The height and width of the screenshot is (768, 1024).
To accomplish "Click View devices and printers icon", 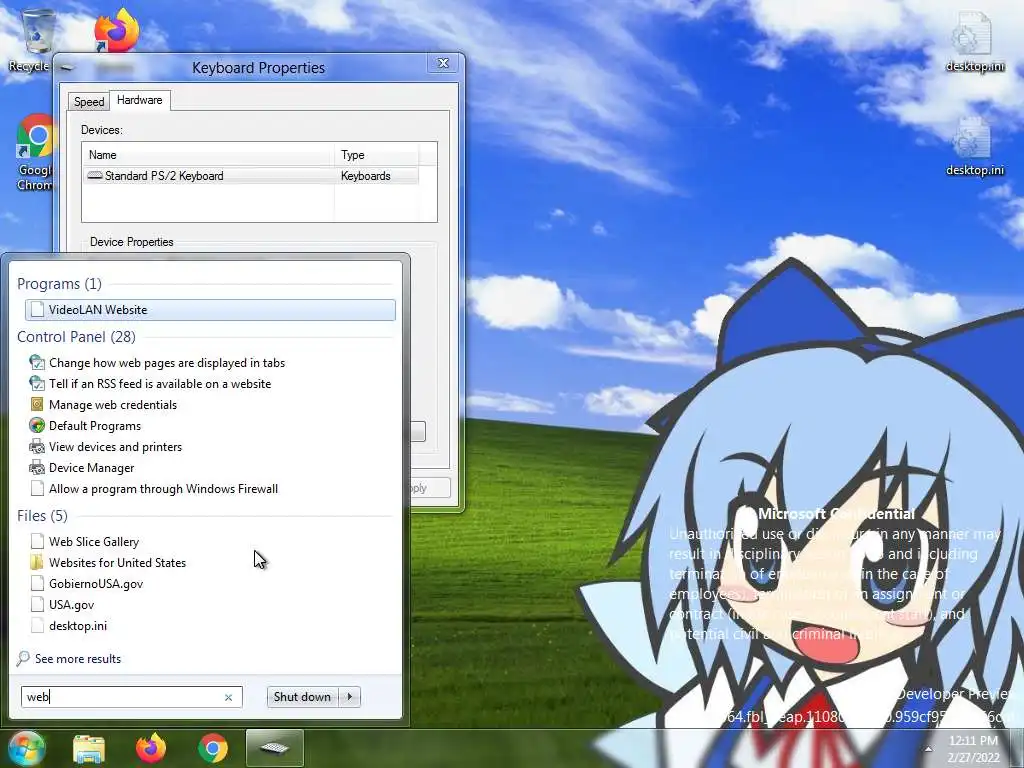I will point(37,447).
